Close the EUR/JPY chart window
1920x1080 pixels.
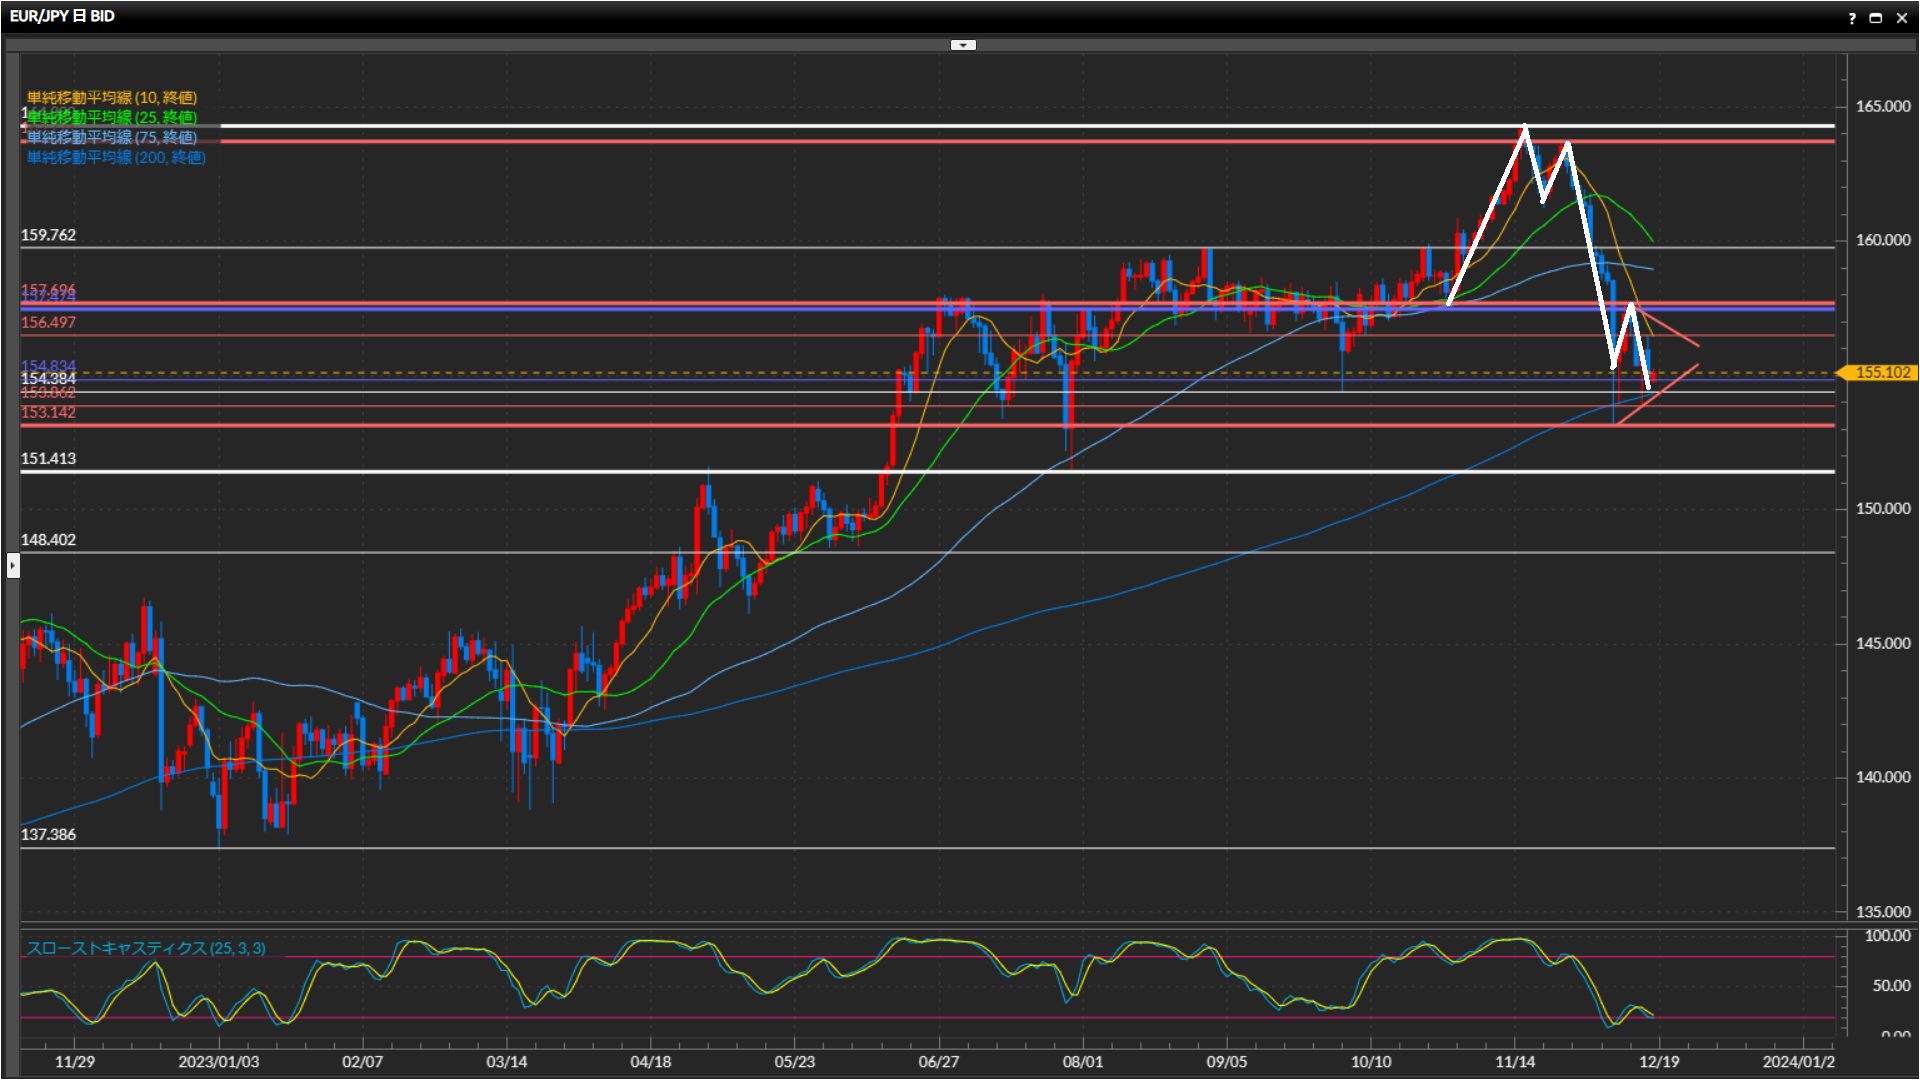[x=1901, y=18]
